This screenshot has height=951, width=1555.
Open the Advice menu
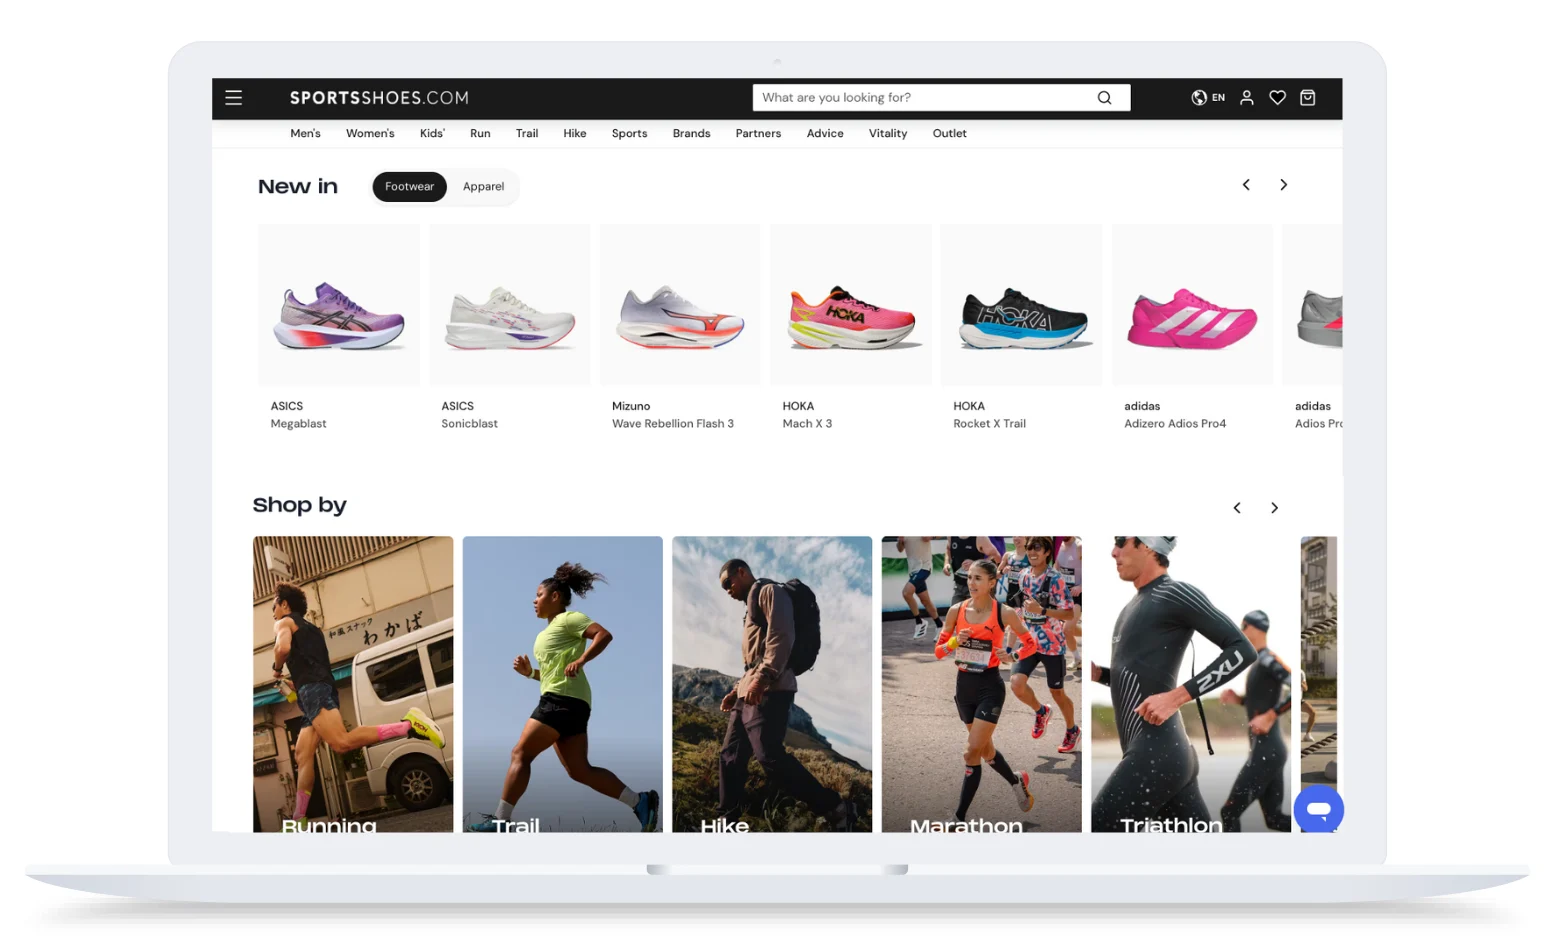(x=825, y=133)
